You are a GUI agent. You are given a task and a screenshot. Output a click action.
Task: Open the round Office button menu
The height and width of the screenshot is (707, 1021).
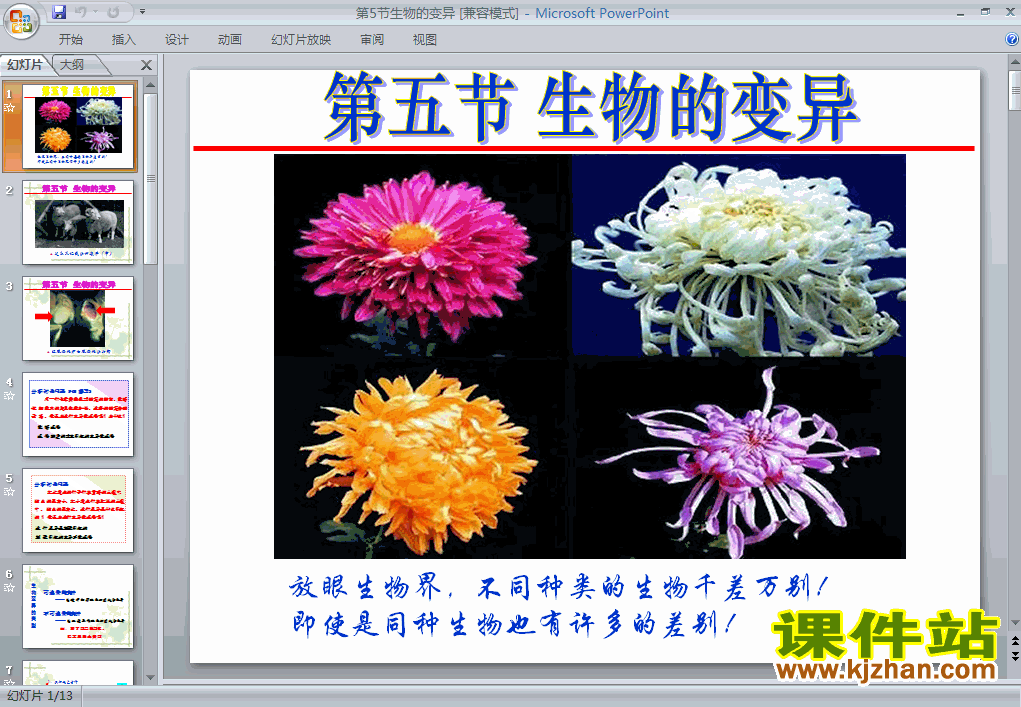point(21,22)
